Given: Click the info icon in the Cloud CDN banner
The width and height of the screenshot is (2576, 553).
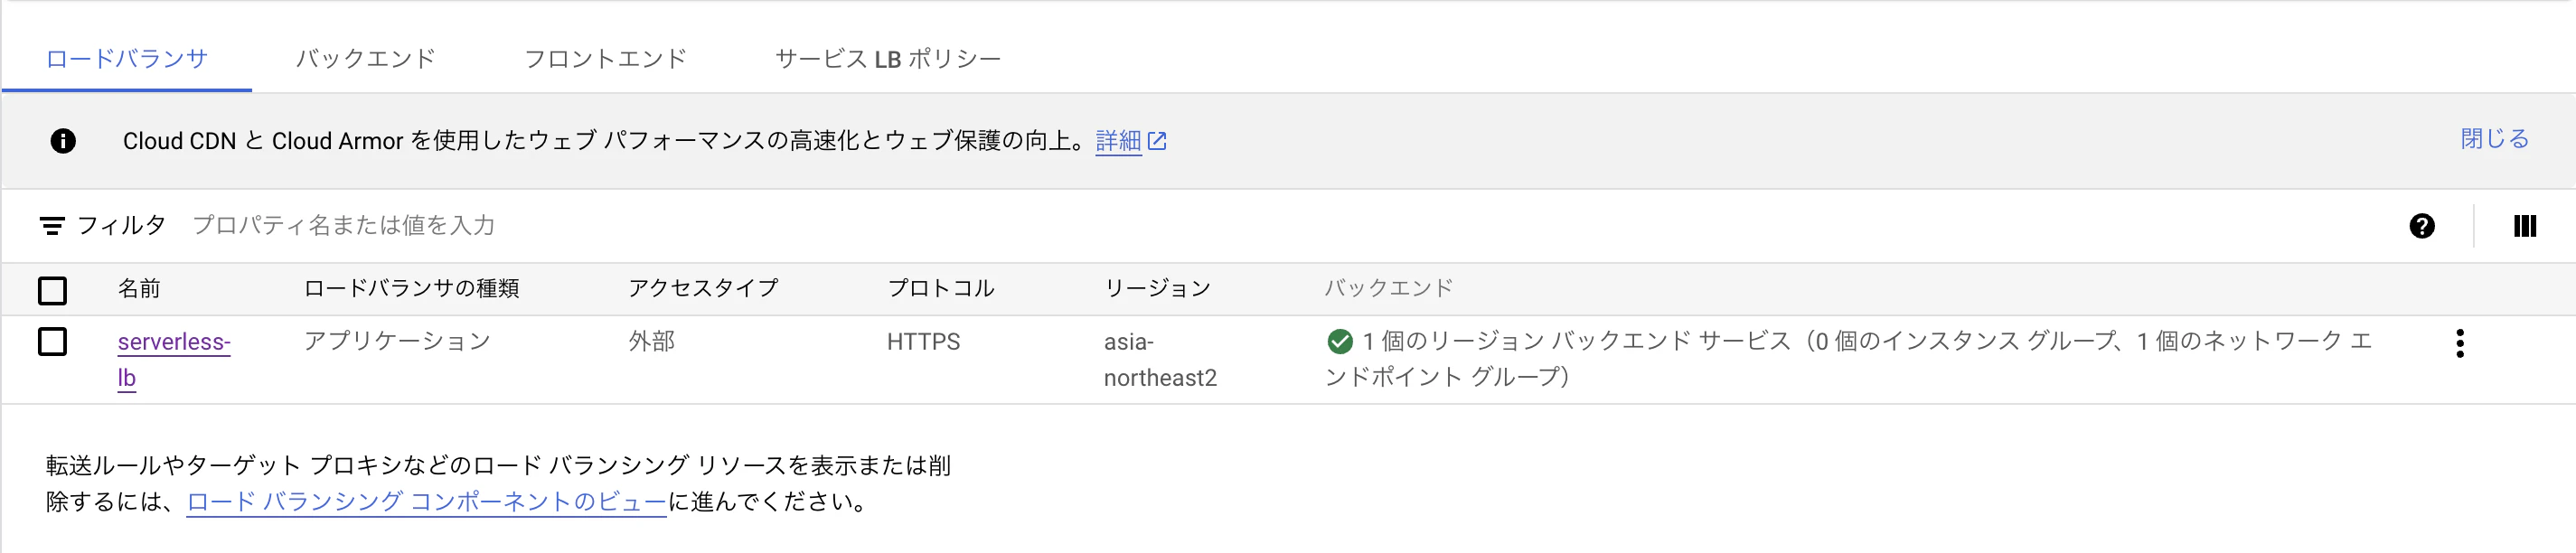Looking at the screenshot, I should (64, 141).
